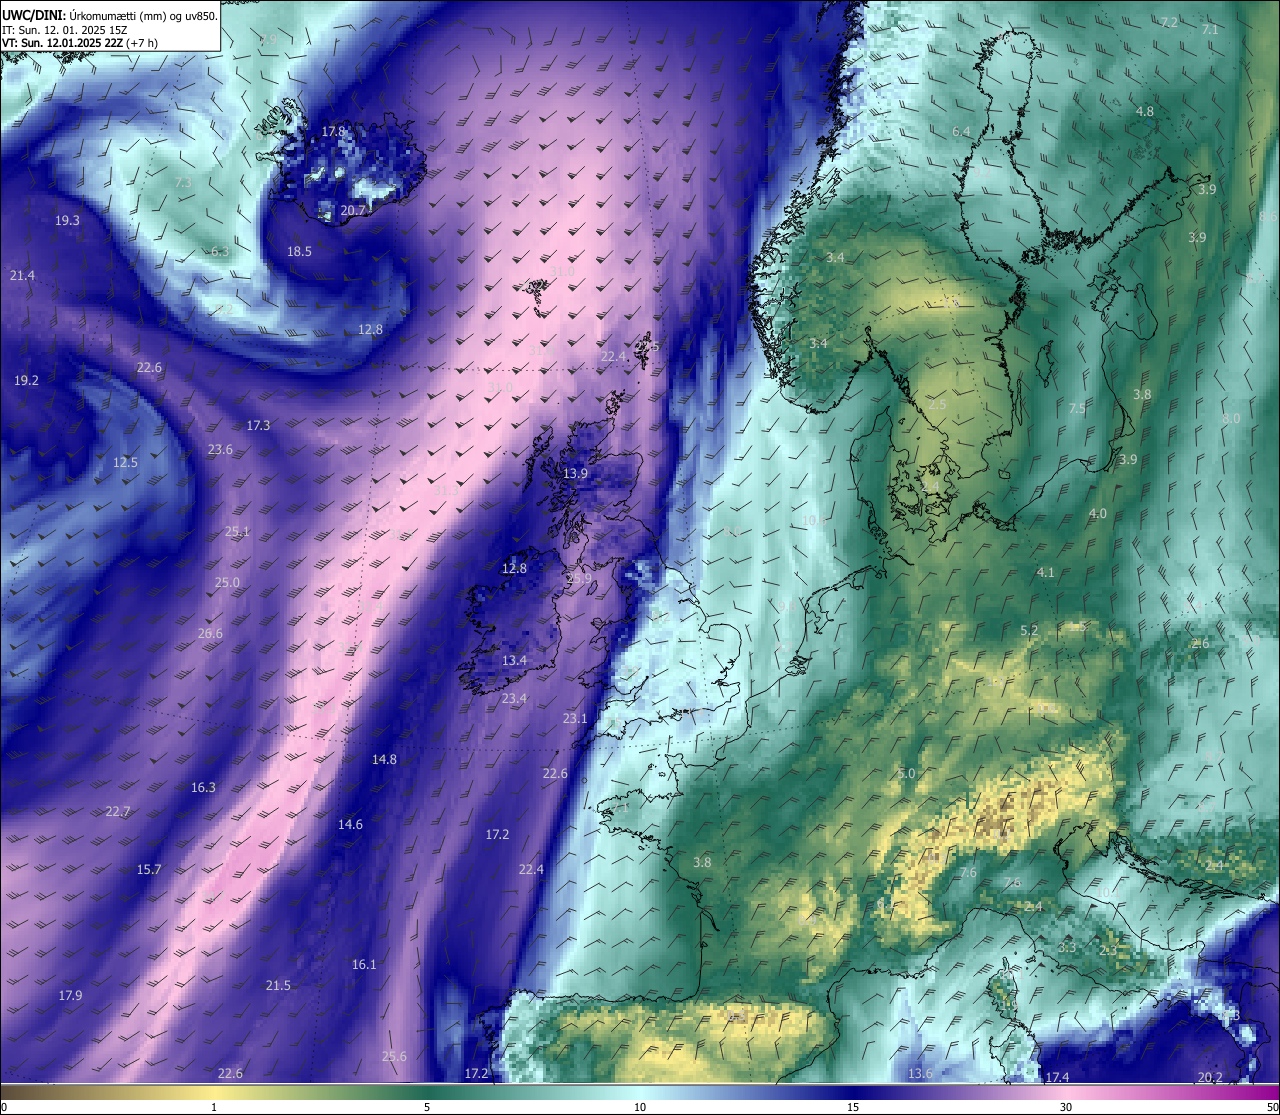Select the 3.3 value over Italy
The width and height of the screenshot is (1280, 1115).
click(1067, 947)
